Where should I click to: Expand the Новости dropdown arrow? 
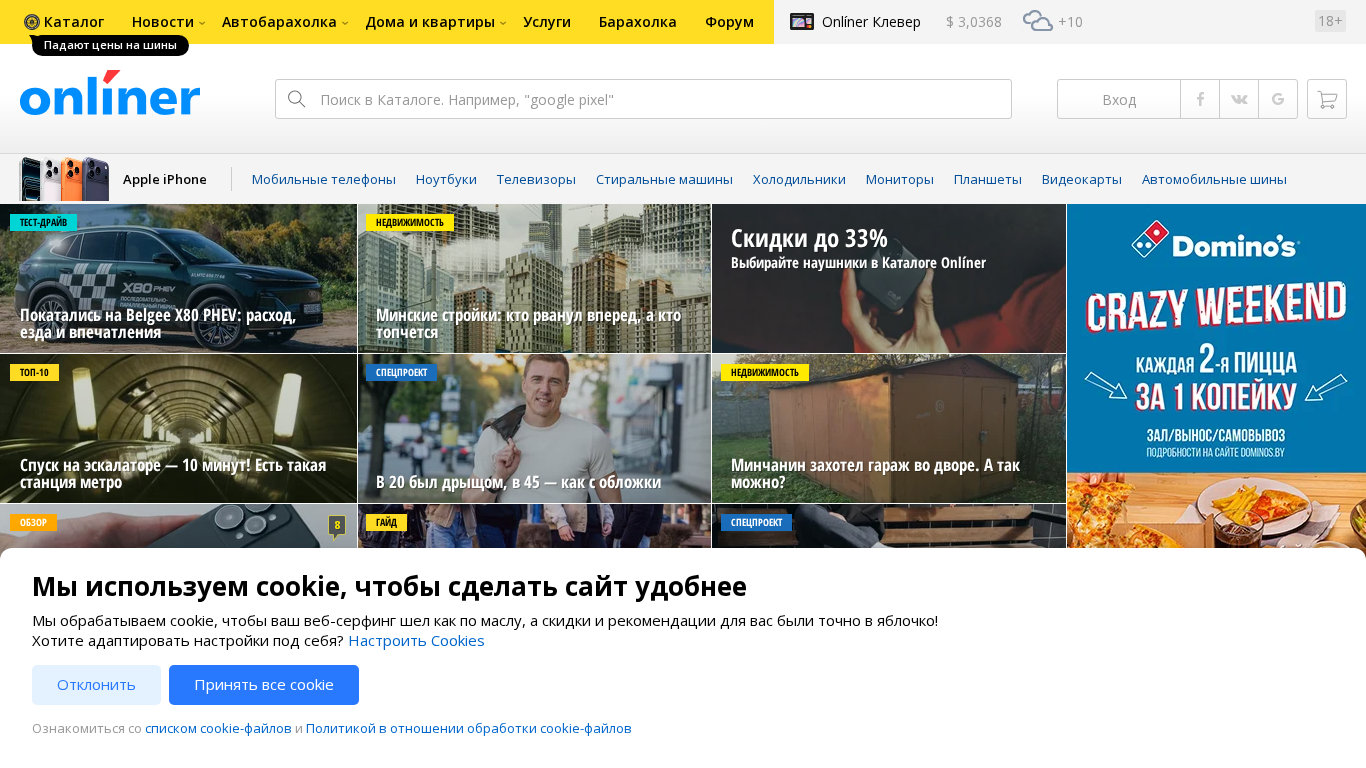click(202, 23)
